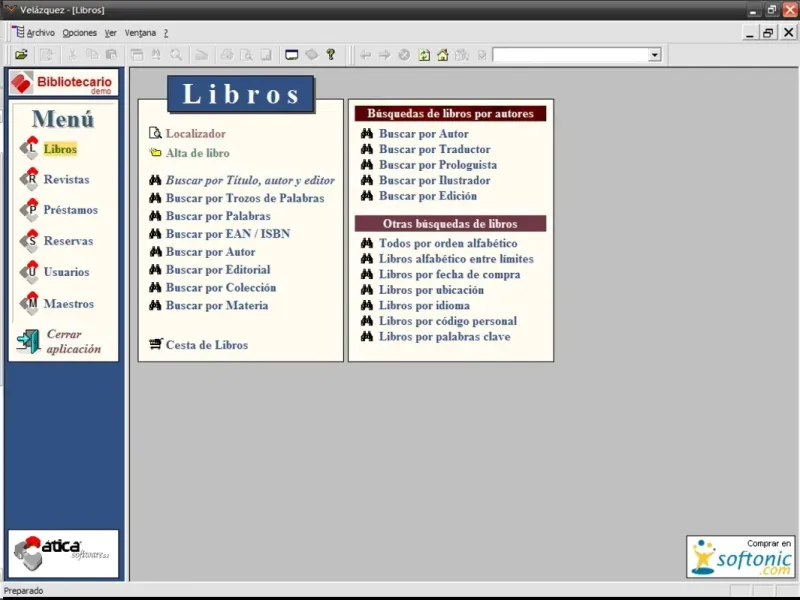The height and width of the screenshot is (600, 800).
Task: Click Cerrar aplicación link
Action: (74, 341)
